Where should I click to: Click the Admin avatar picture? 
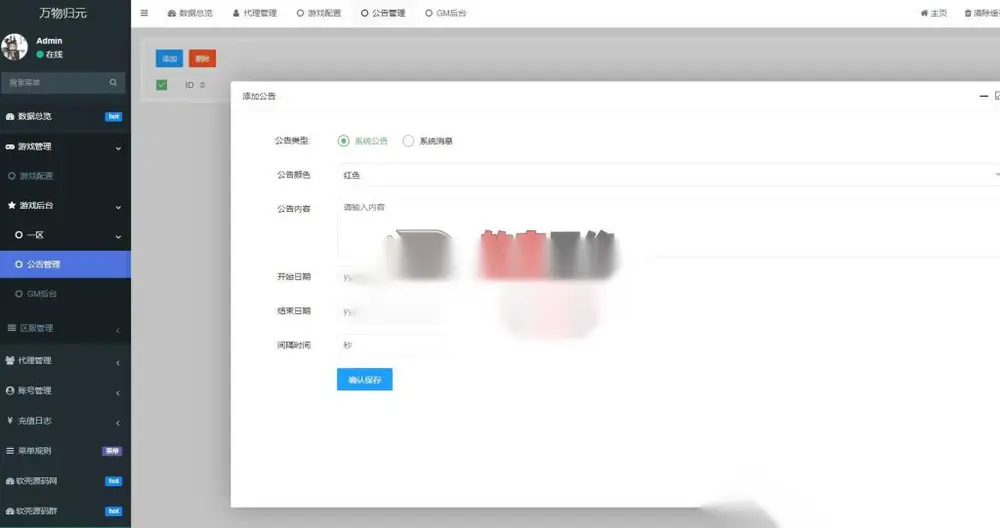point(14,47)
